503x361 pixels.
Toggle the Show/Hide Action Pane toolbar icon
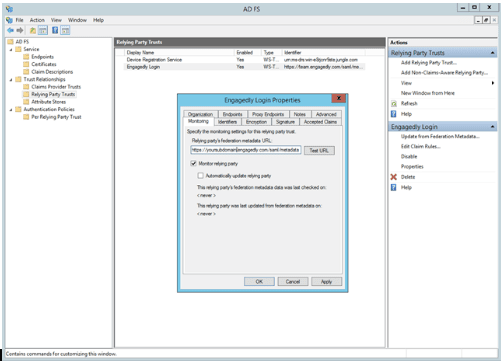tap(65, 31)
